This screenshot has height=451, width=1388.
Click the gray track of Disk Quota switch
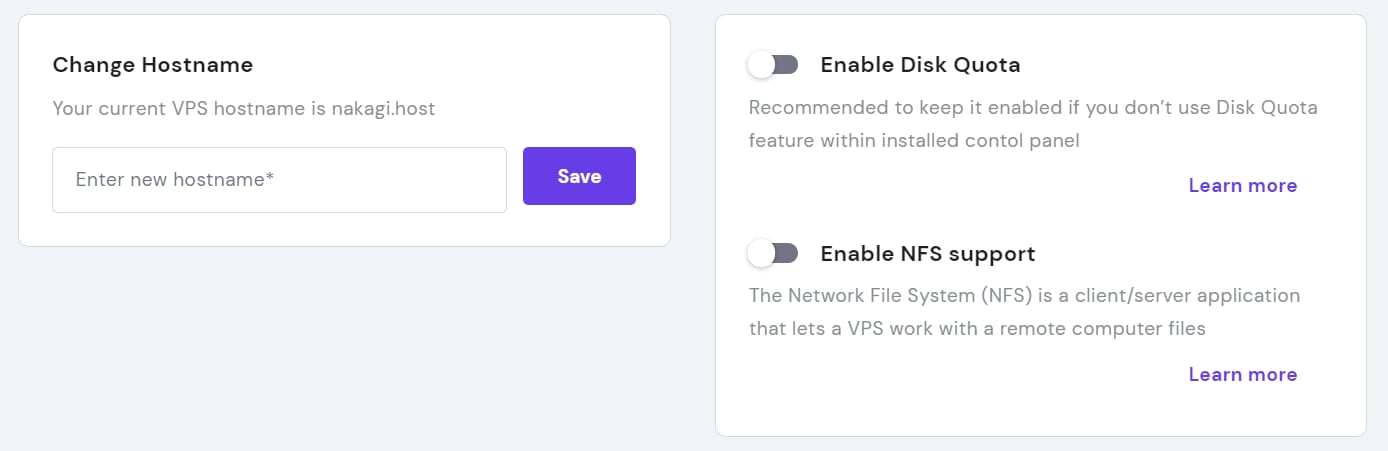(787, 65)
